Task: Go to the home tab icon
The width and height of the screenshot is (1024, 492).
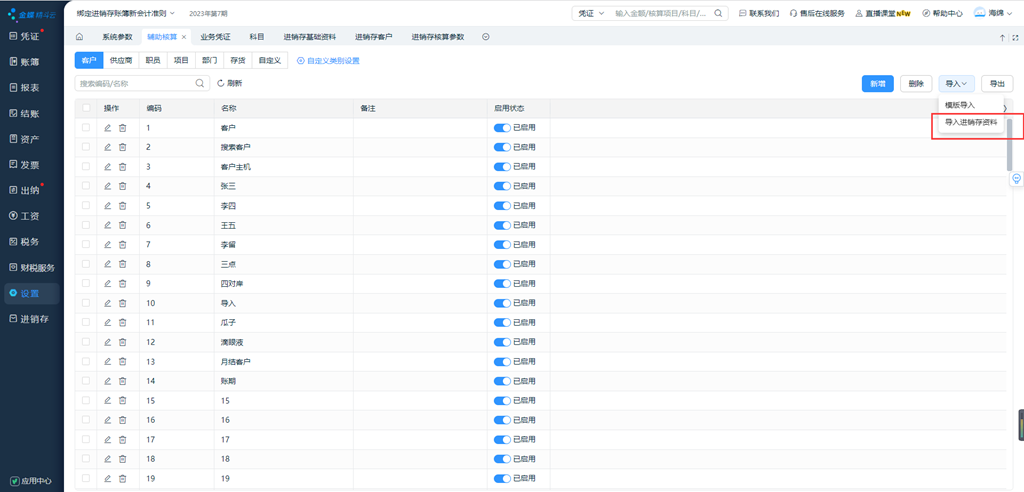Action: coord(79,37)
